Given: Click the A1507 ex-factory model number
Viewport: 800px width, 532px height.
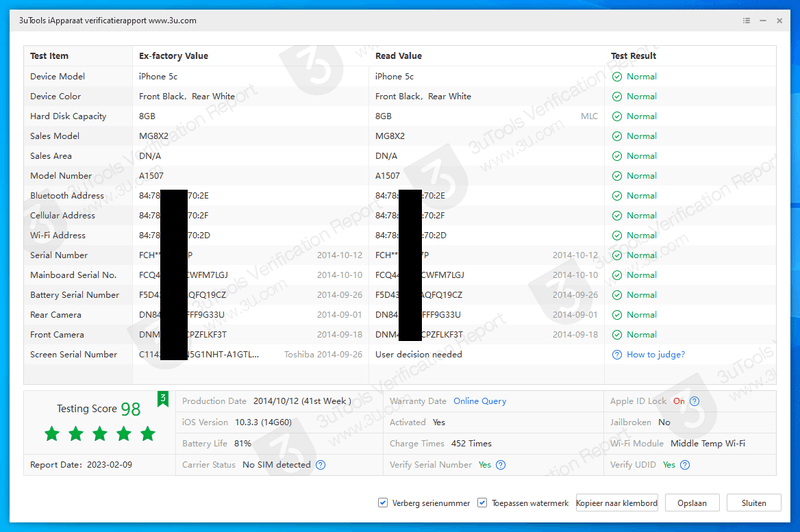Looking at the screenshot, I should (151, 176).
